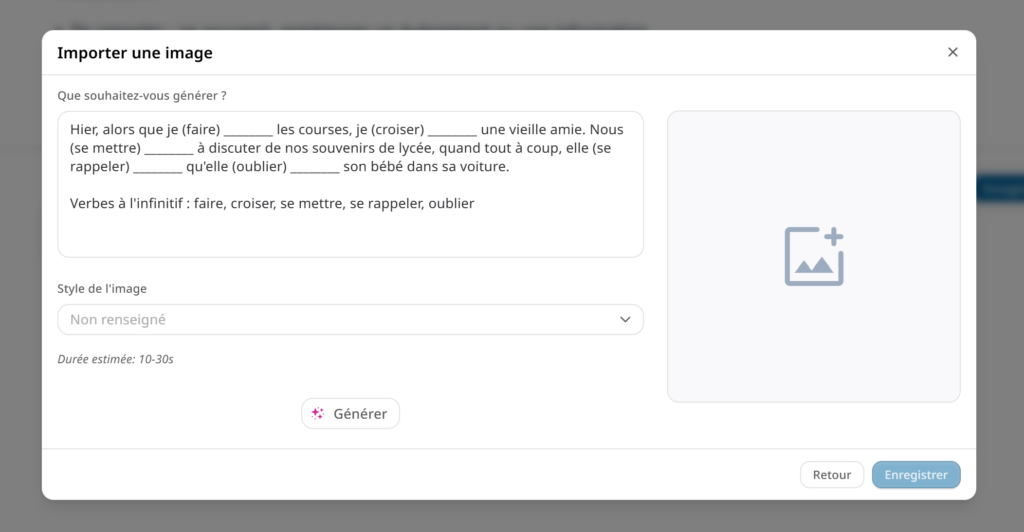The width and height of the screenshot is (1024, 532).
Task: Click the Retour button
Action: (831, 475)
